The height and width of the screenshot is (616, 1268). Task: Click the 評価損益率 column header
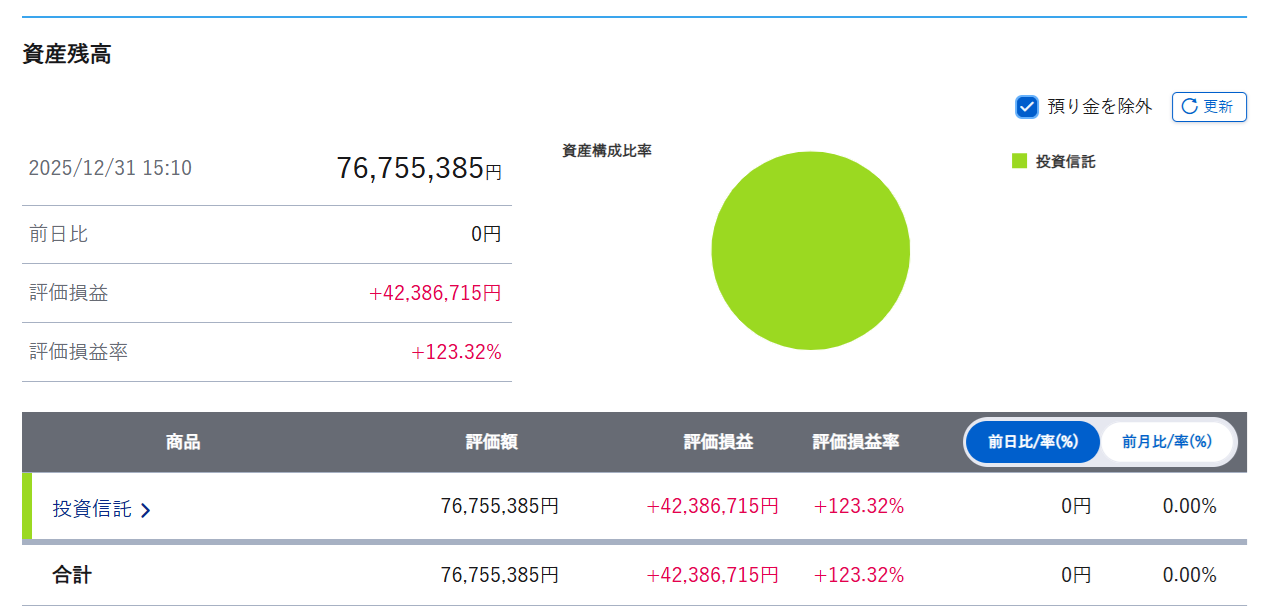(x=854, y=441)
